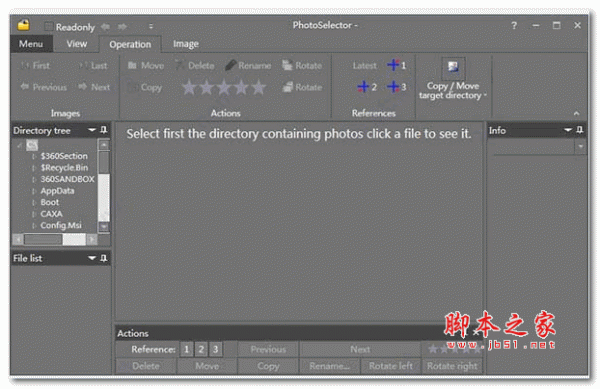Click Copy button in bottom Actions panel
Viewport: 600px width, 389px height.
point(268,366)
